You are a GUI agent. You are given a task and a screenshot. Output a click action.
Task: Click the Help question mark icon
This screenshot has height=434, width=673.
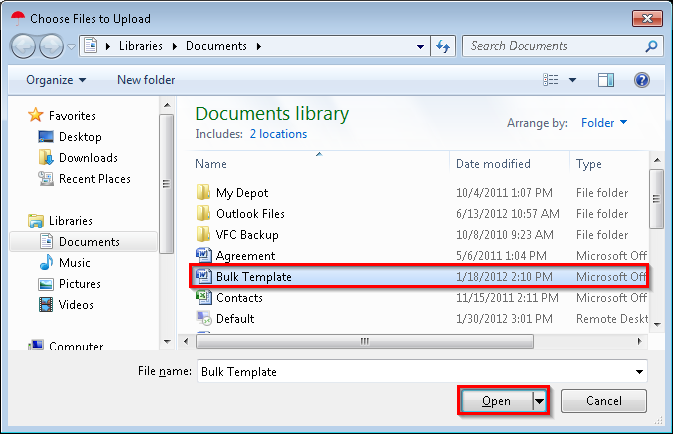pos(642,80)
